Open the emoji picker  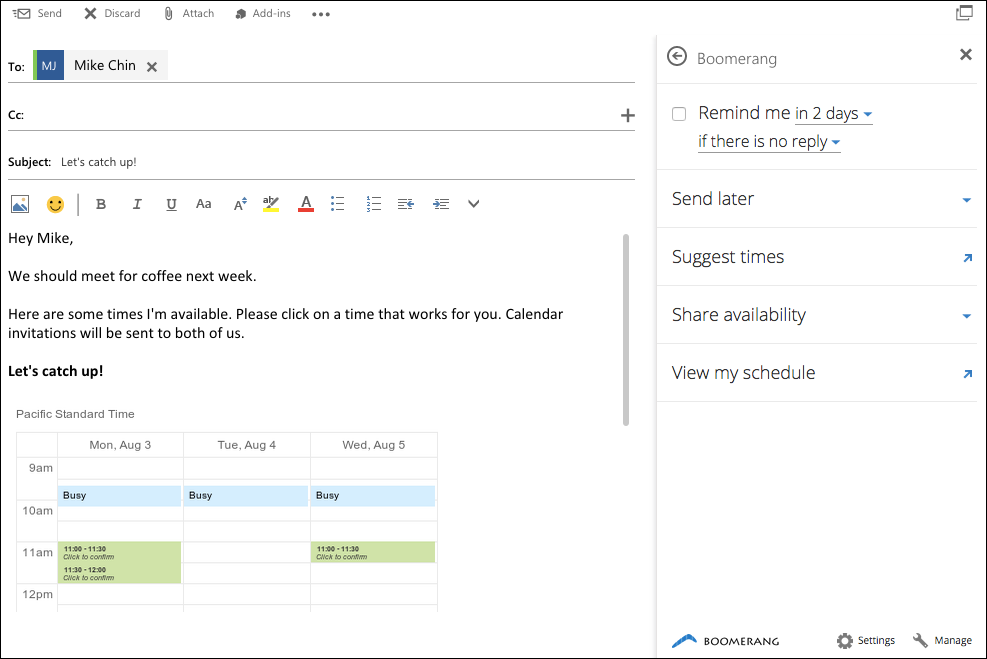coord(55,203)
